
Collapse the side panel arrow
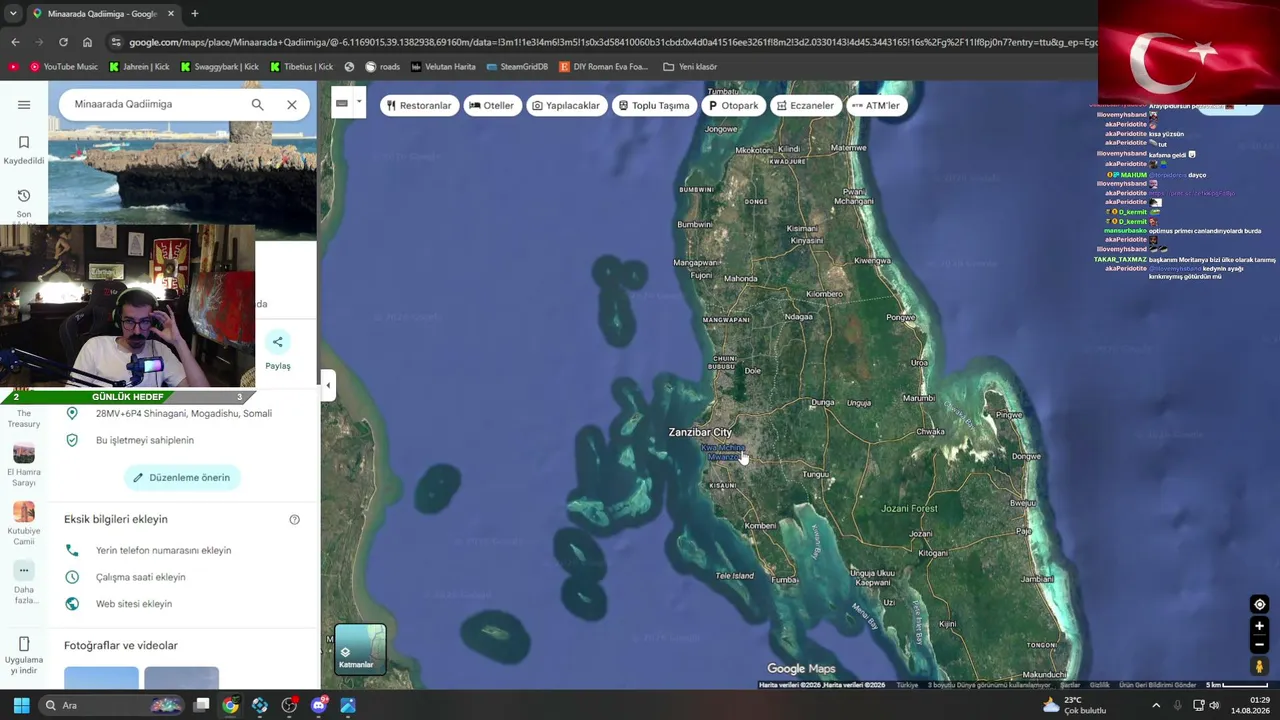328,385
